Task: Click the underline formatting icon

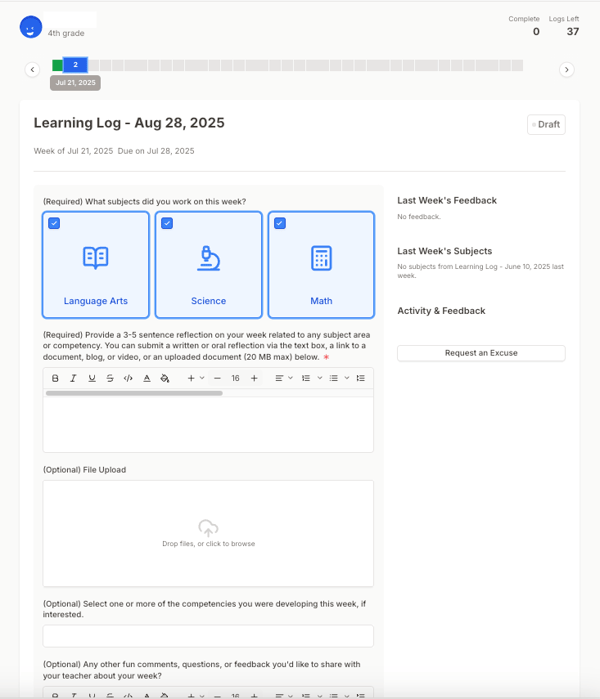Action: [x=92, y=378]
